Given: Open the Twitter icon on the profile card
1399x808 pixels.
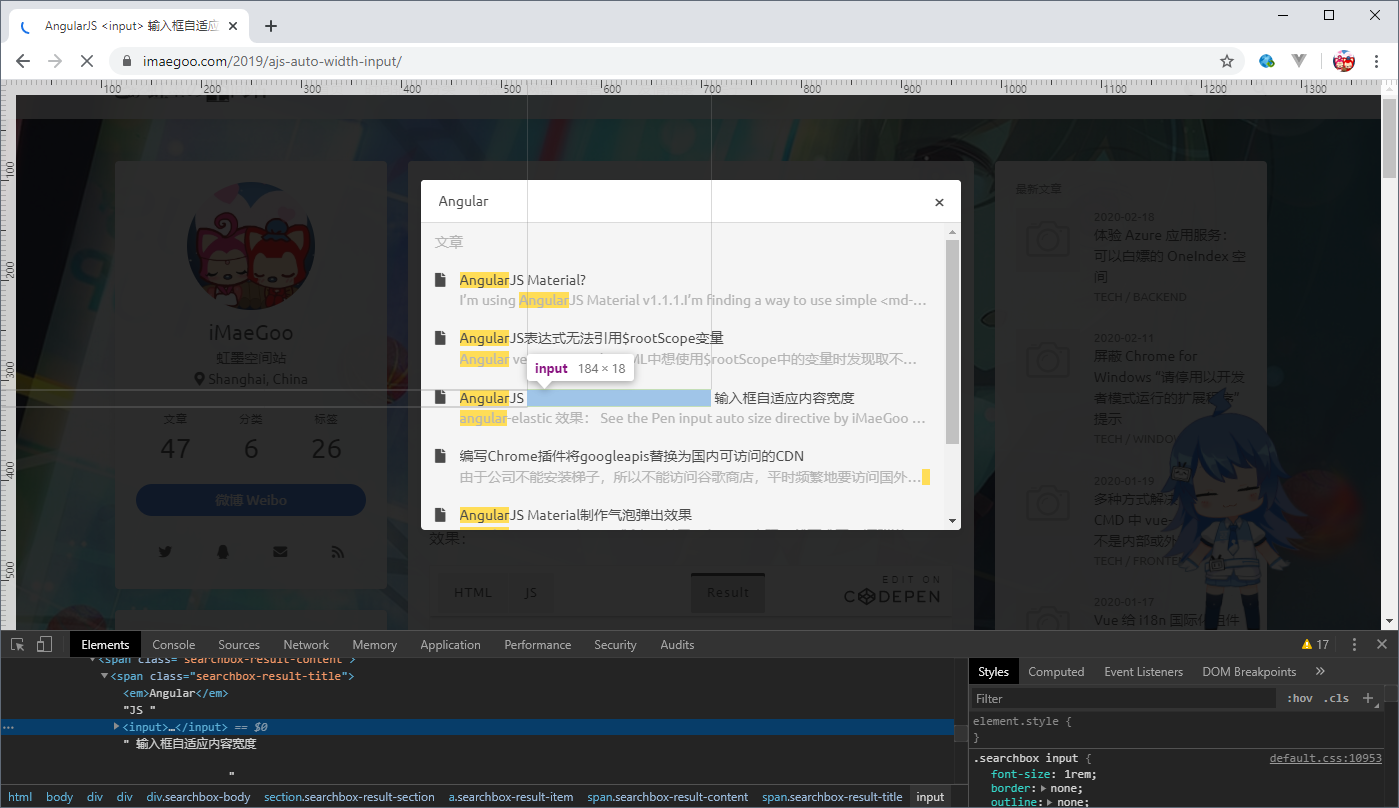Looking at the screenshot, I should coord(165,551).
